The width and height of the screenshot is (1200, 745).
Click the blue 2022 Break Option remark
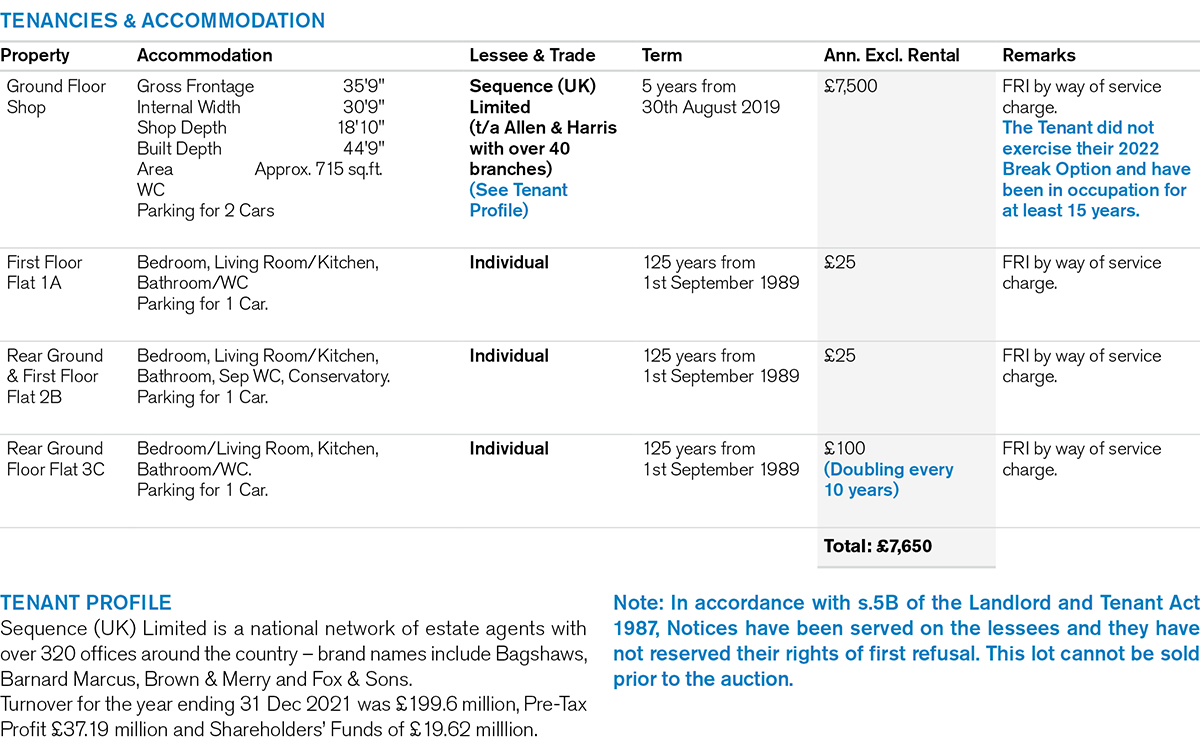pyautogui.click(x=1096, y=169)
